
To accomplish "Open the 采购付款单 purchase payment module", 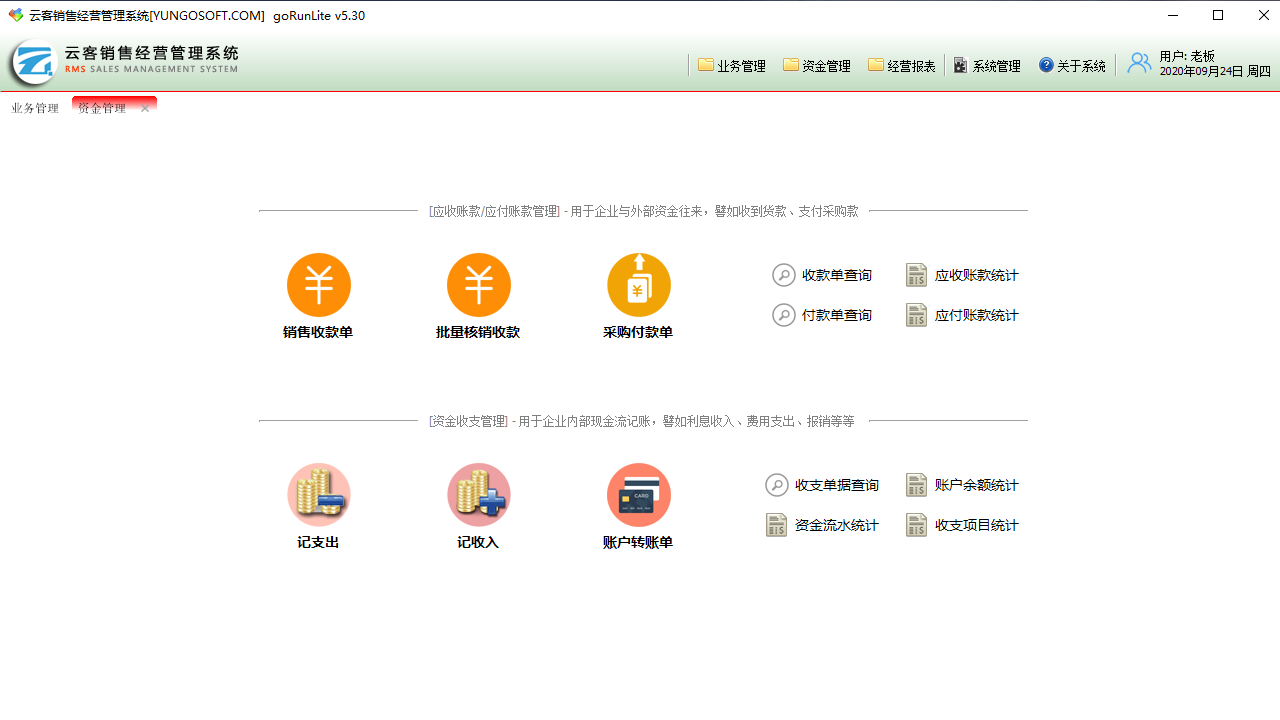I will (638, 295).
